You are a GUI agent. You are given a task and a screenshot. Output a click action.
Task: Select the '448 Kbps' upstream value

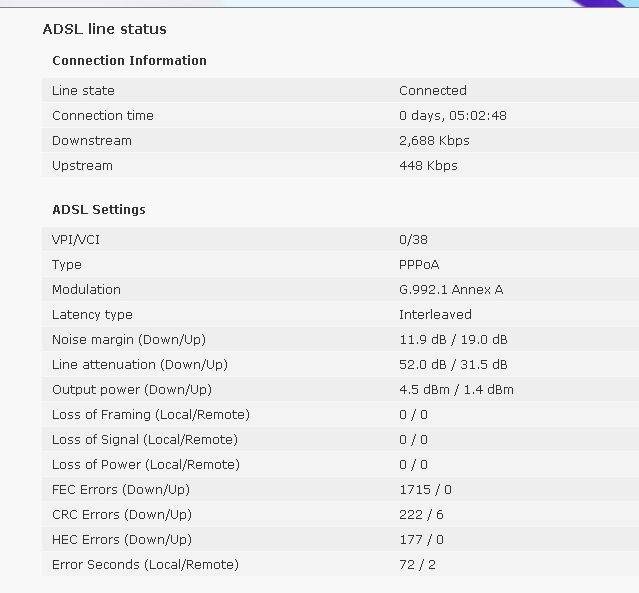tap(428, 166)
